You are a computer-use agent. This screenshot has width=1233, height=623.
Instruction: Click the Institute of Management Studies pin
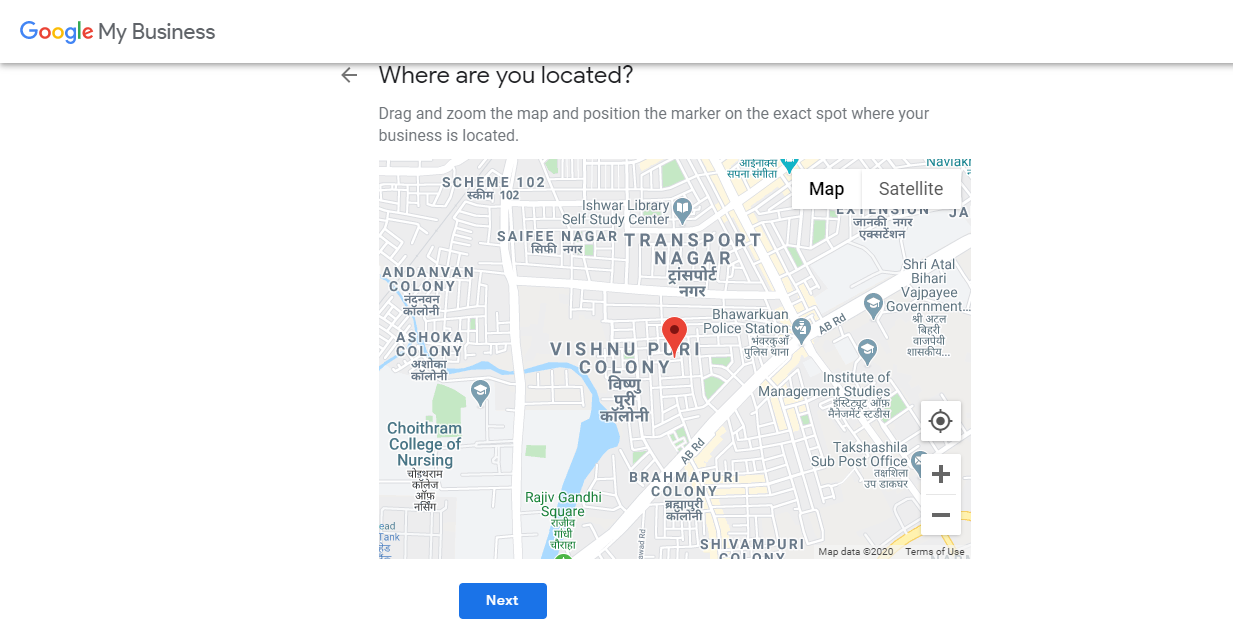click(867, 350)
